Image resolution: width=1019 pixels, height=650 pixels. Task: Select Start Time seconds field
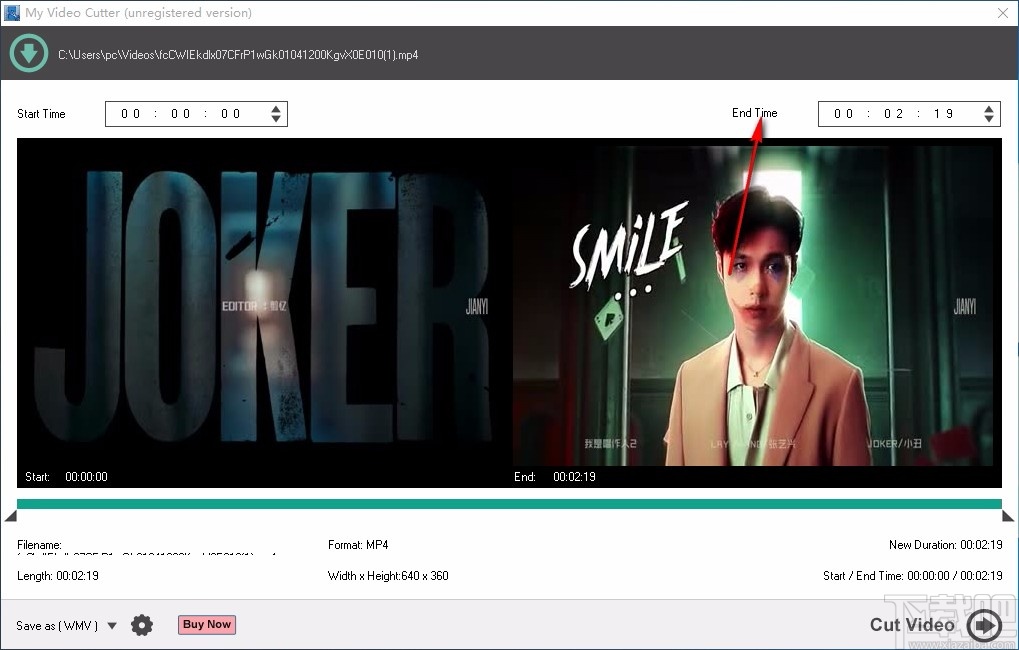(231, 114)
